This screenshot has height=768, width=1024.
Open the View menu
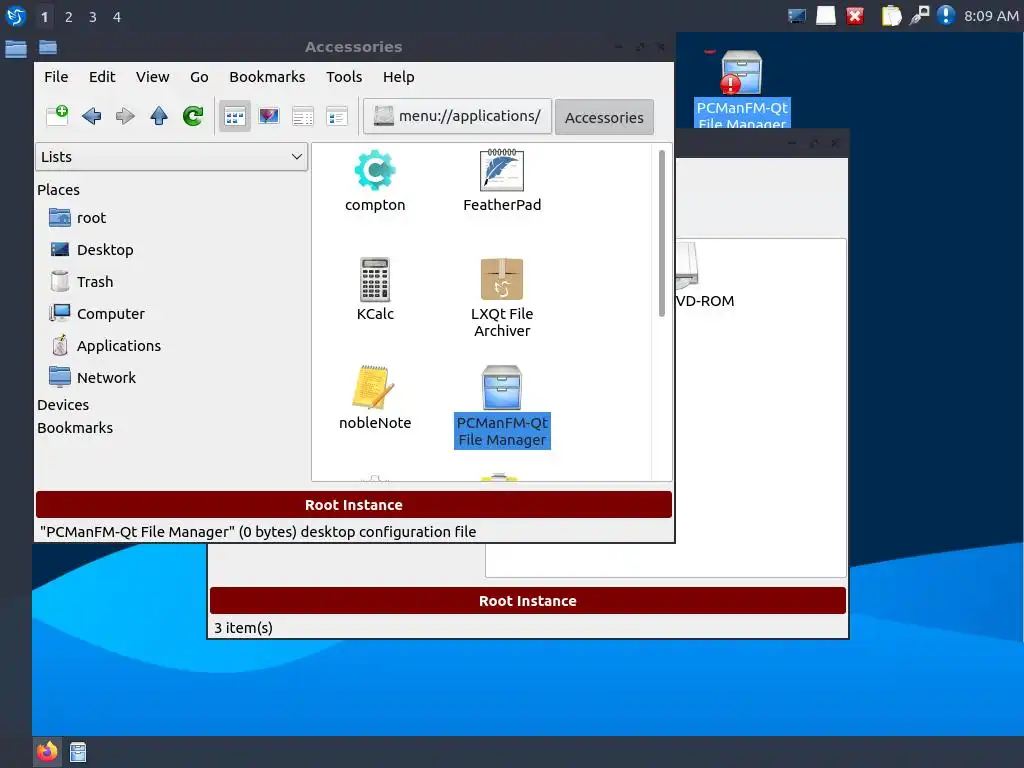point(153,76)
